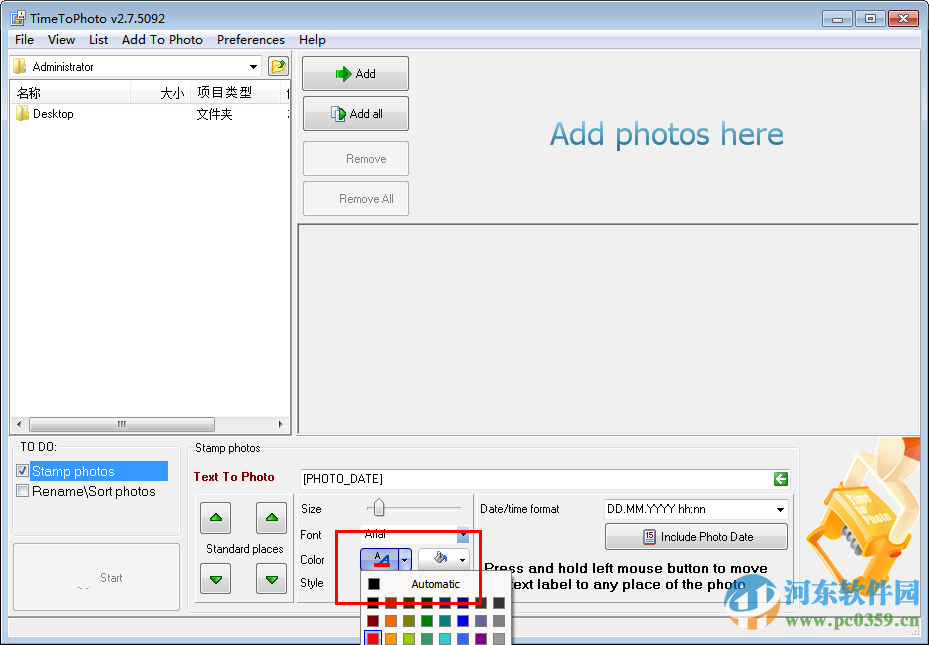Viewport: 929px width, 645px height.
Task: Pick the pure green swatch
Action: [x=427, y=621]
